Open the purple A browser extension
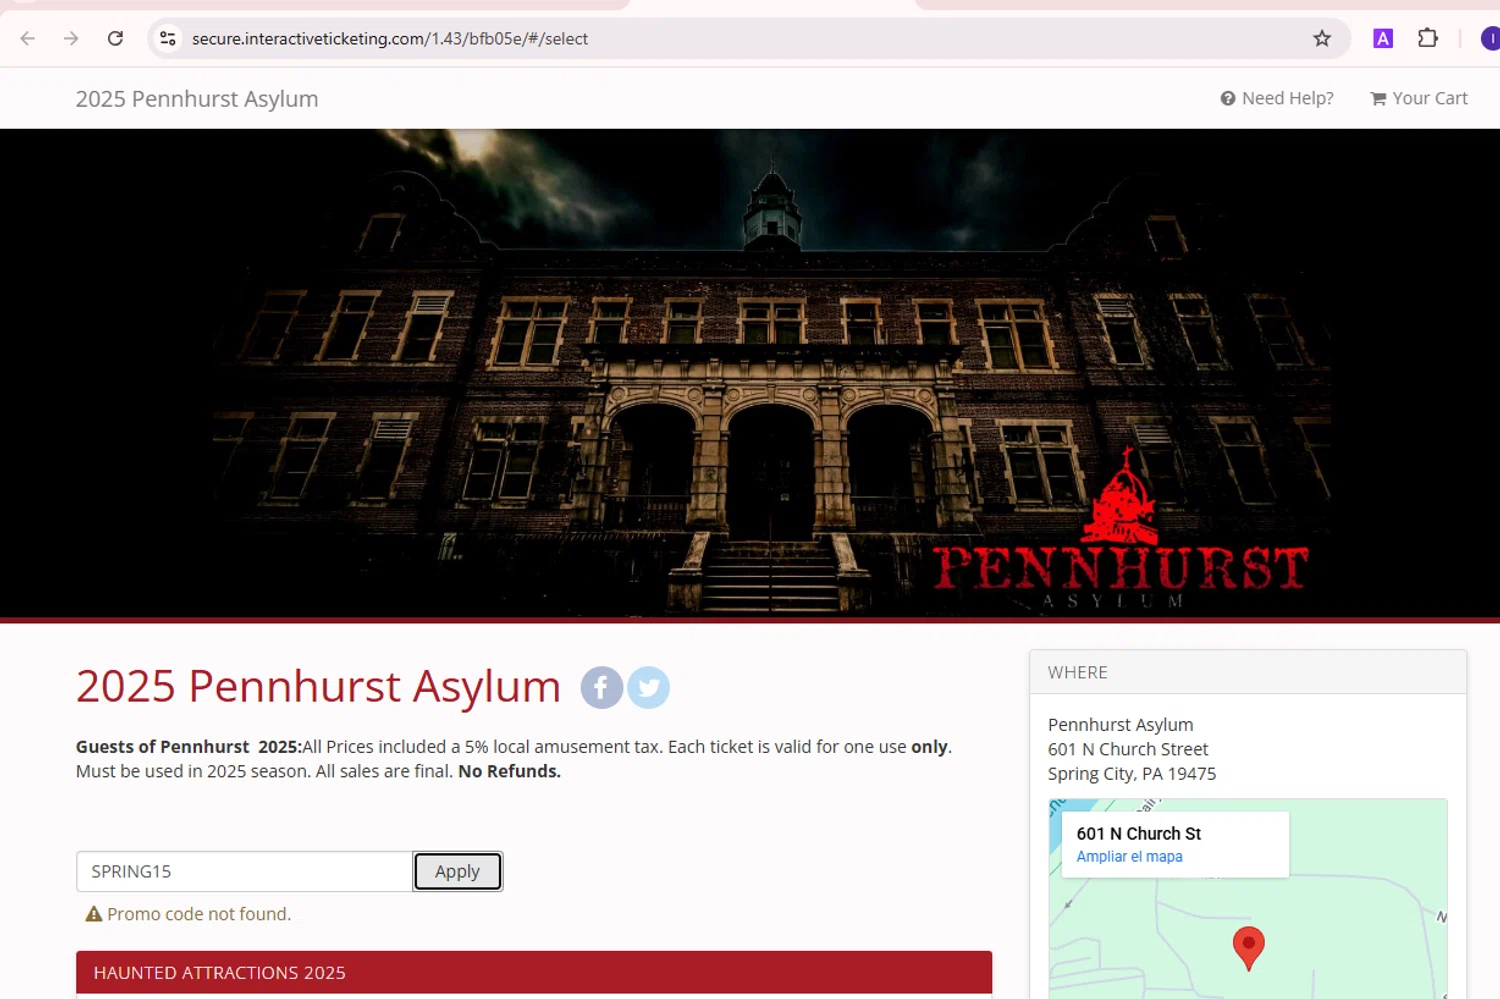 click(x=1383, y=39)
